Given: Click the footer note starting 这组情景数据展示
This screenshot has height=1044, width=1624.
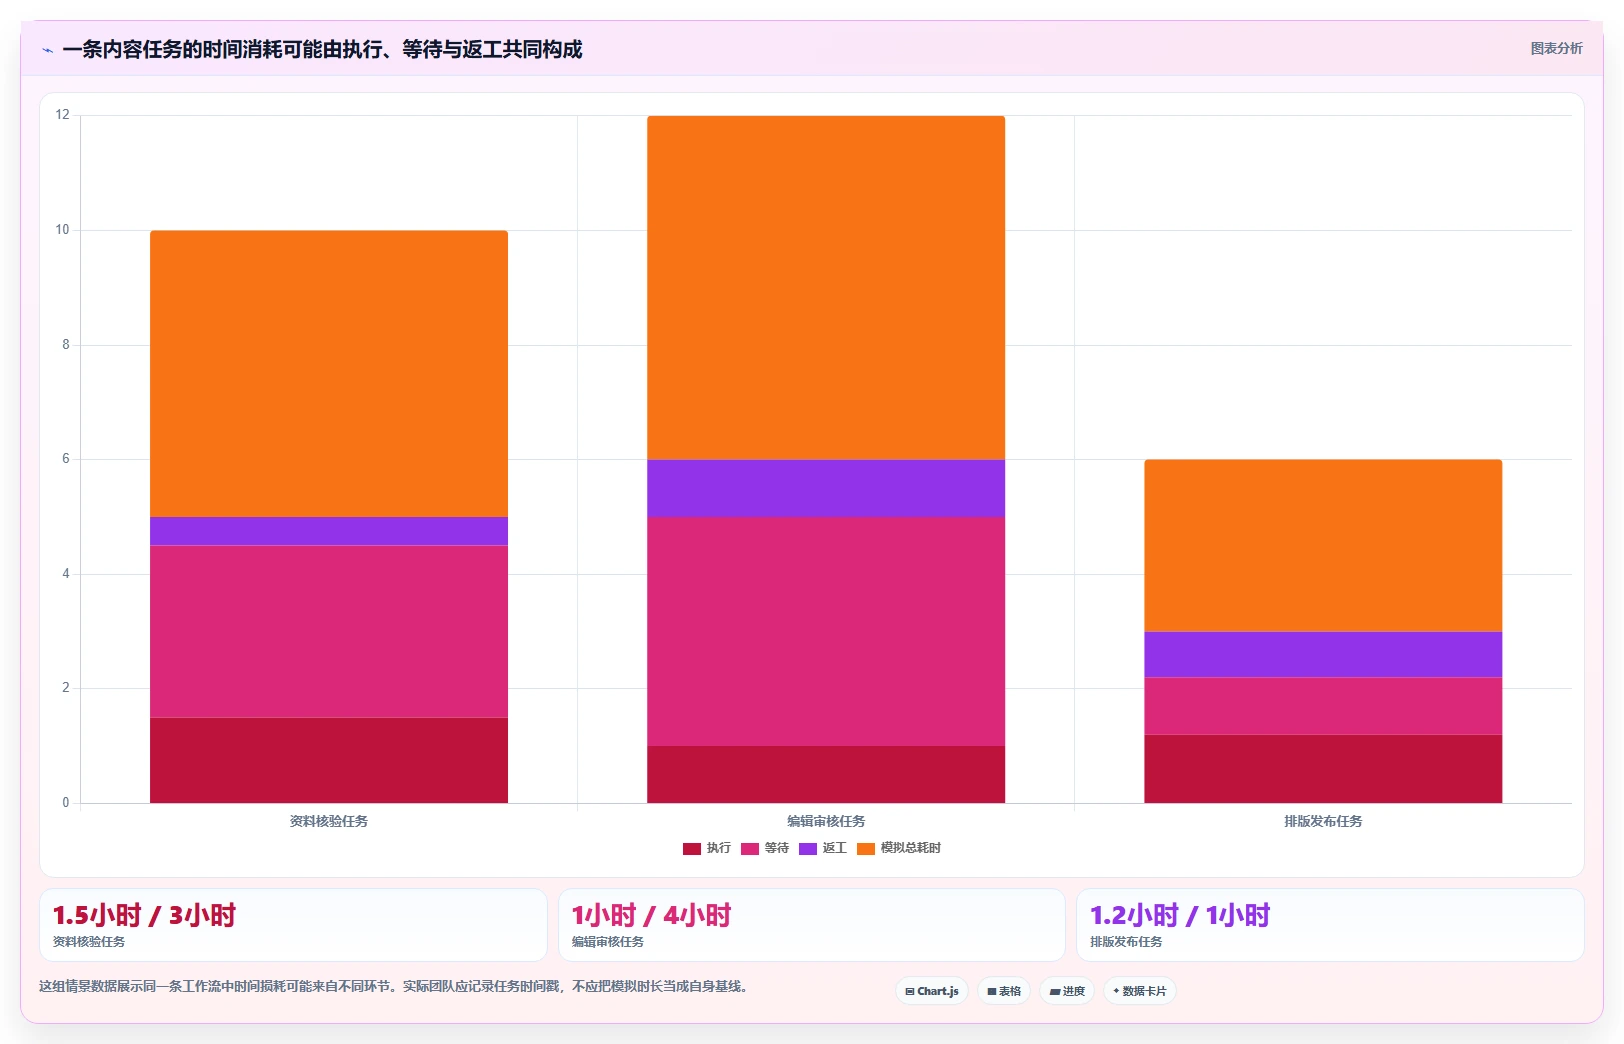Looking at the screenshot, I should click(x=393, y=986).
